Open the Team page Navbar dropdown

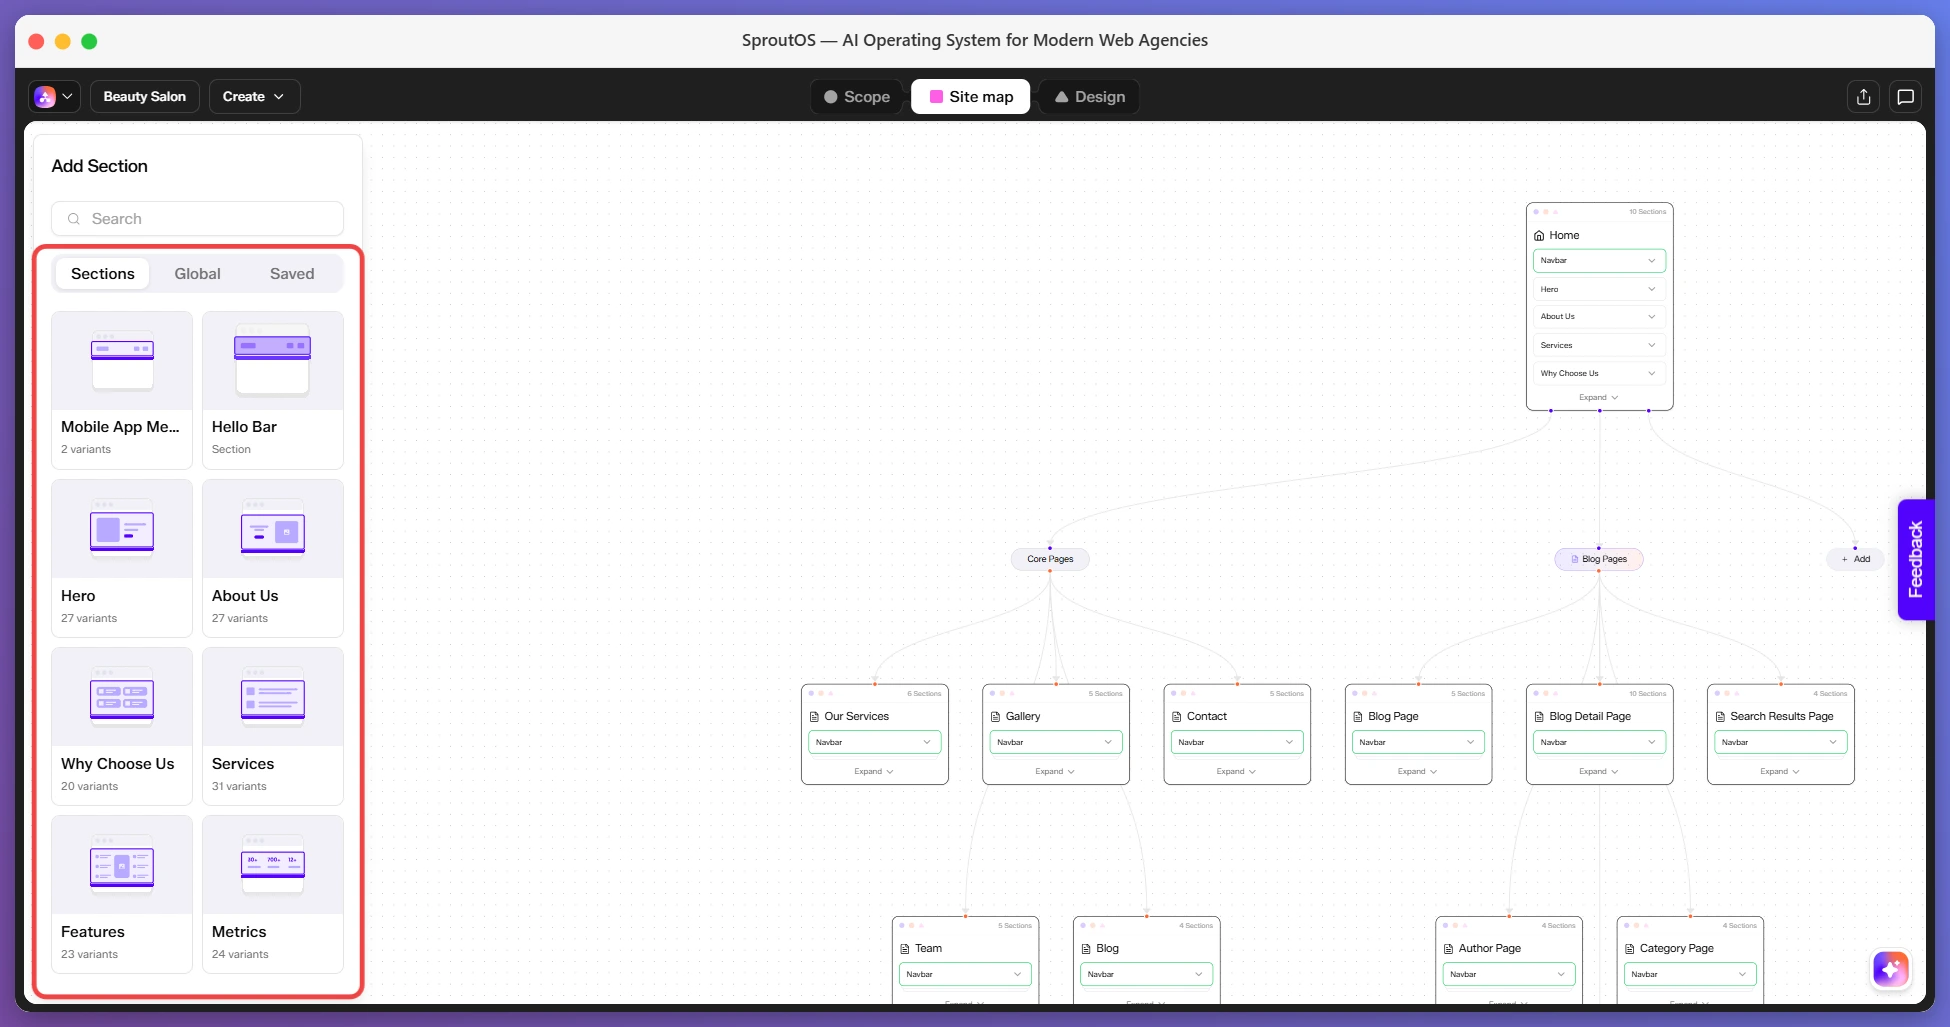pos(965,974)
